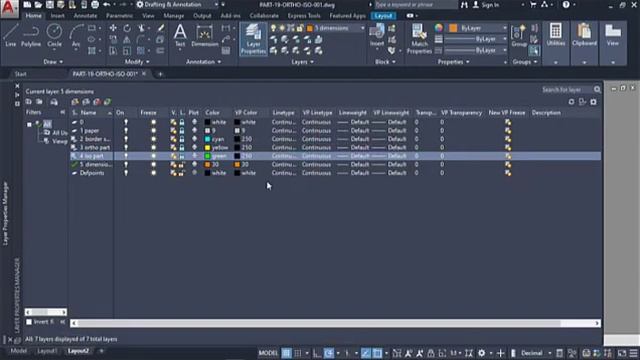Change color swatch of 2 border layer
Image resolution: width=640 pixels, height=360 pixels.
click(x=207, y=139)
